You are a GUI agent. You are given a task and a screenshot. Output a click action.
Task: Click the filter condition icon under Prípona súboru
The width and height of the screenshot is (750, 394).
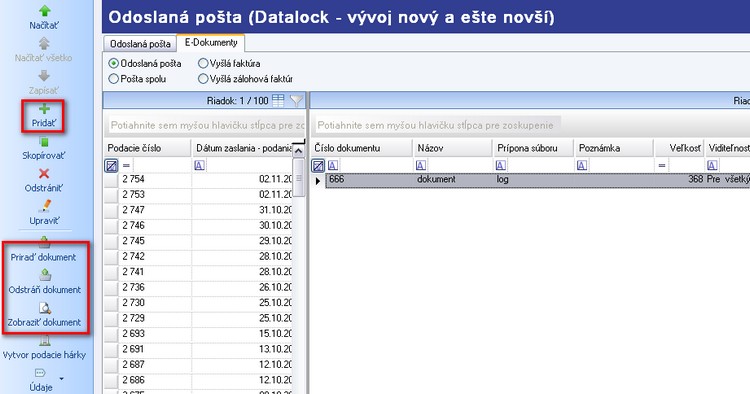click(x=501, y=165)
